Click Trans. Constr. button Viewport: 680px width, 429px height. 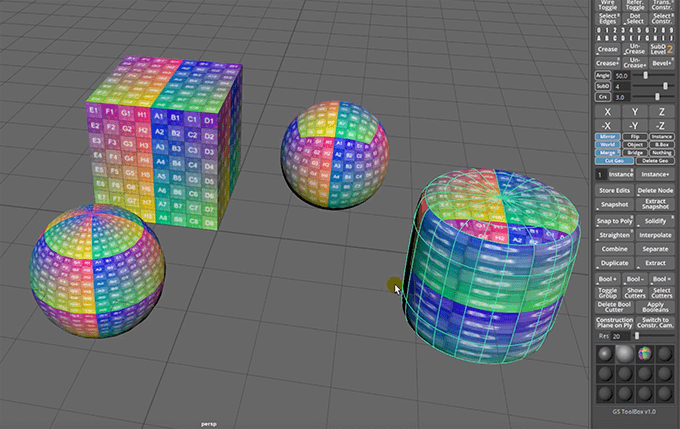point(662,5)
